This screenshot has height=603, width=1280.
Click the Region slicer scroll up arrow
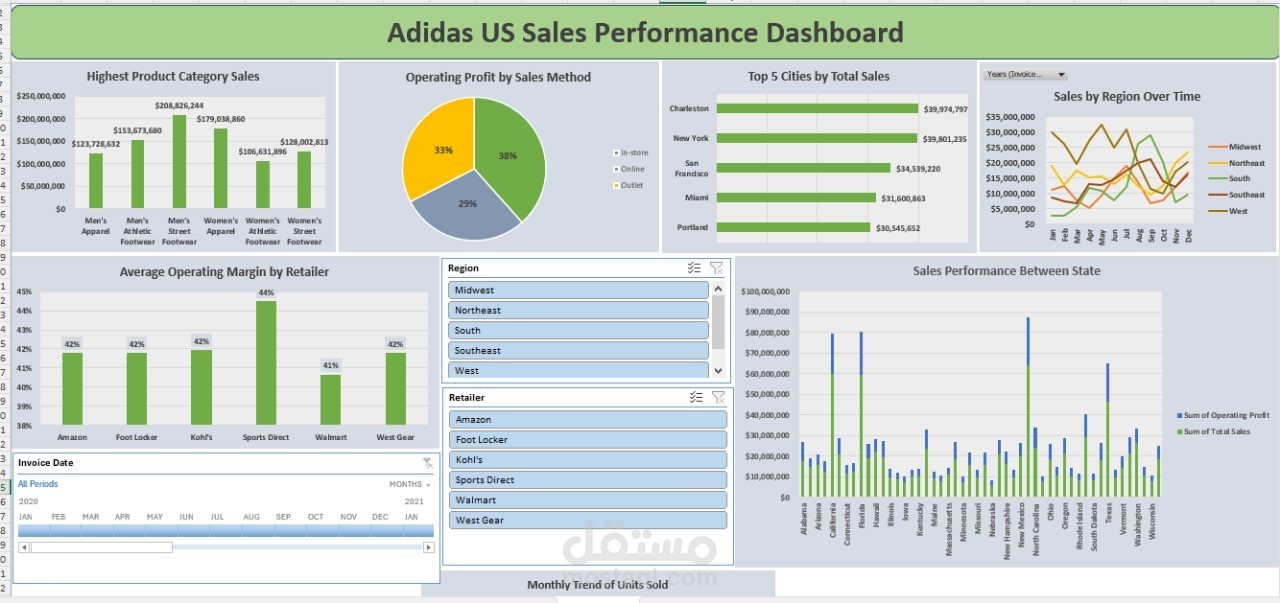717,289
